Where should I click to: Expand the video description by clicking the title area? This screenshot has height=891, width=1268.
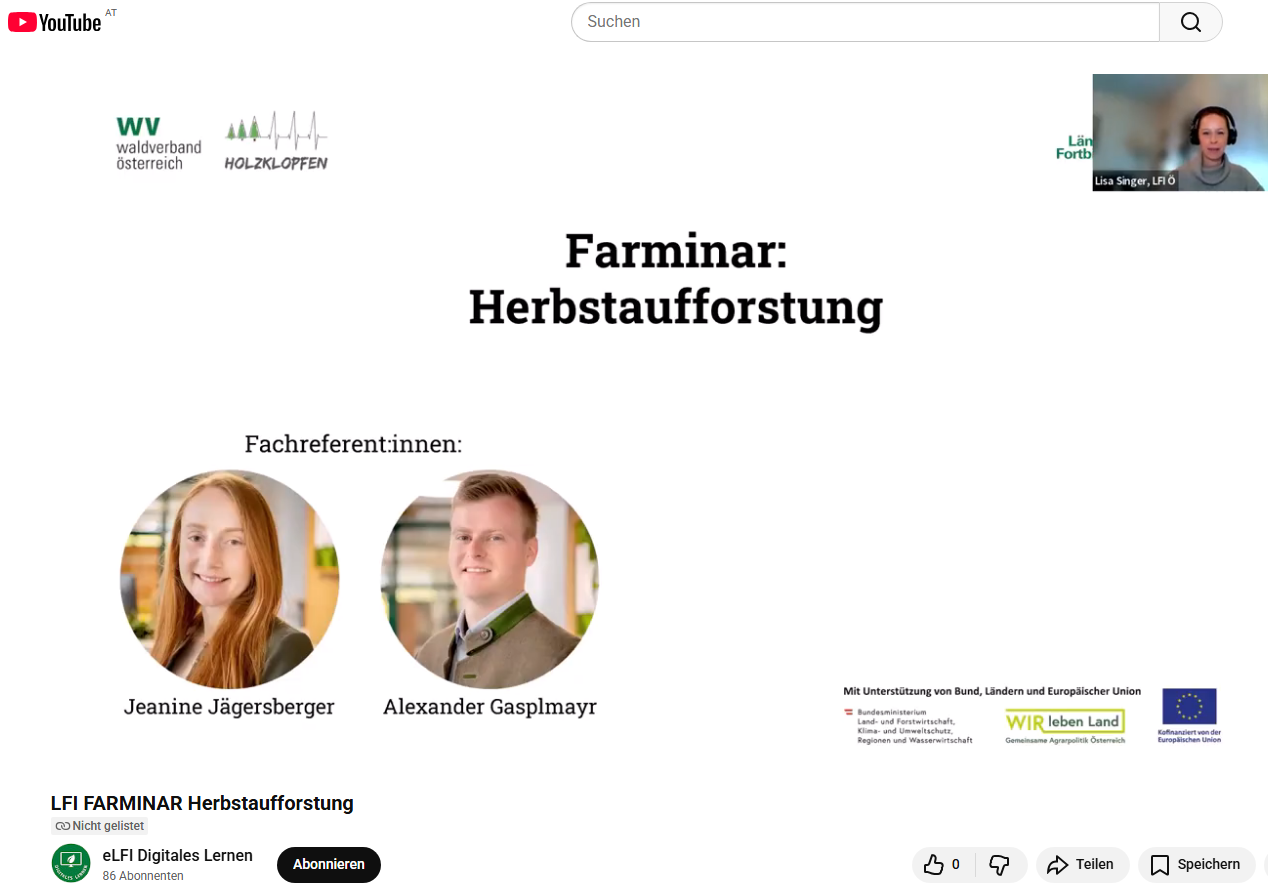(x=202, y=803)
